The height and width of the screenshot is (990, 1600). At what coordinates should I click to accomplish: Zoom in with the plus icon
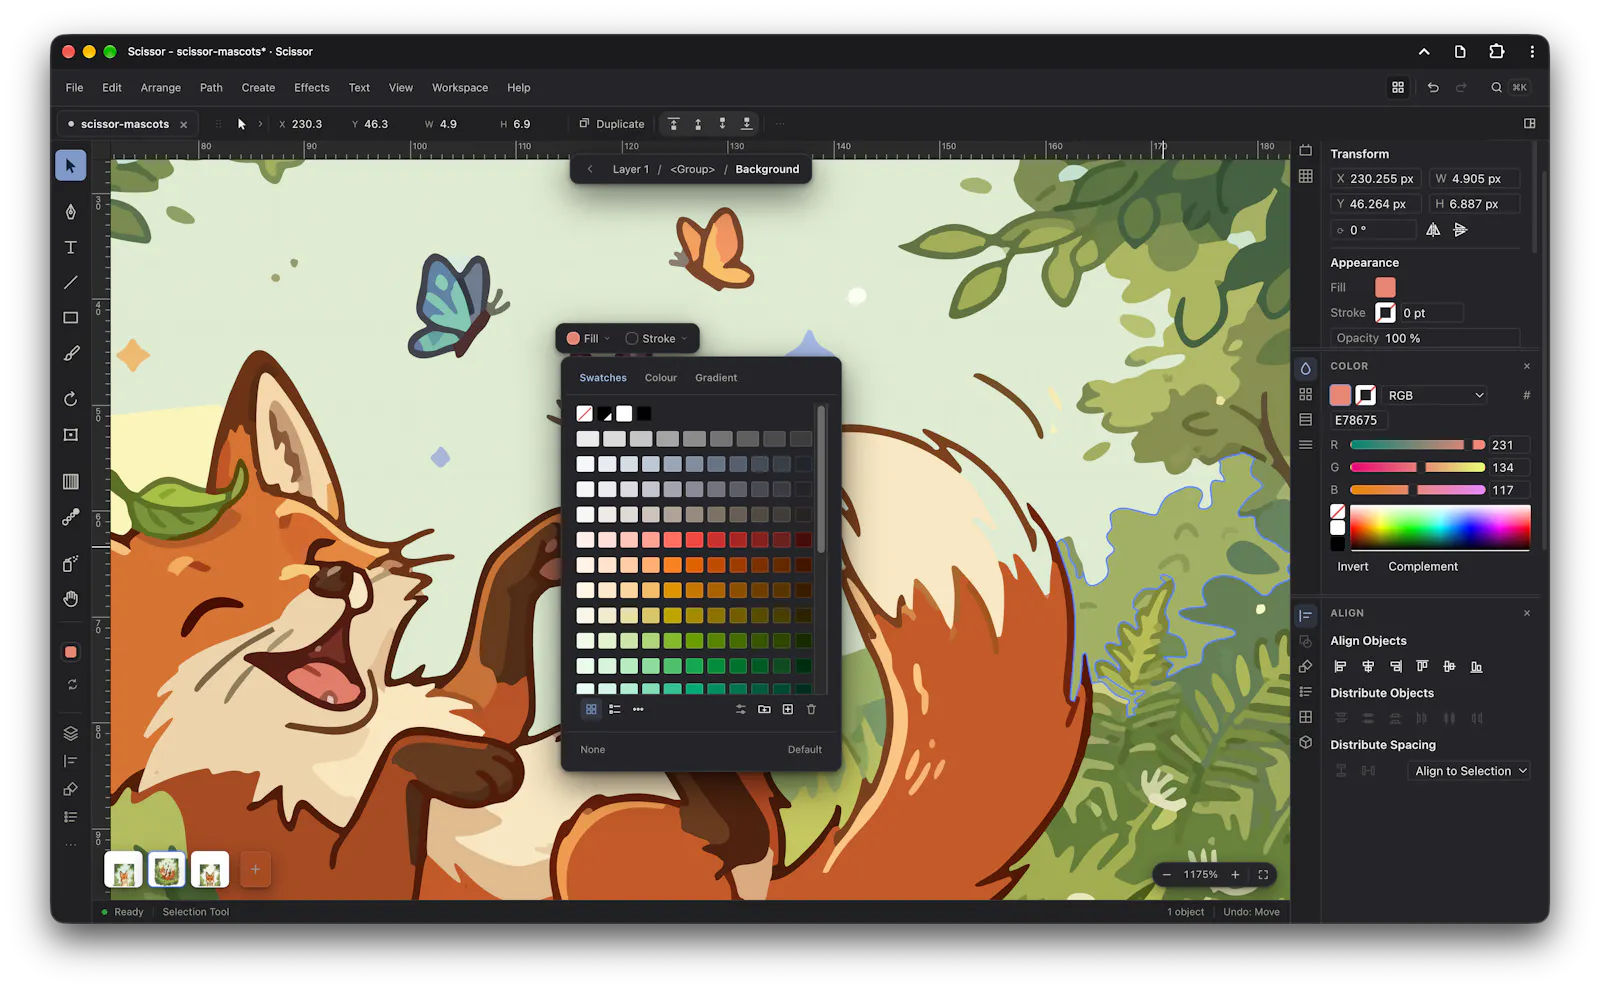[x=1235, y=875]
